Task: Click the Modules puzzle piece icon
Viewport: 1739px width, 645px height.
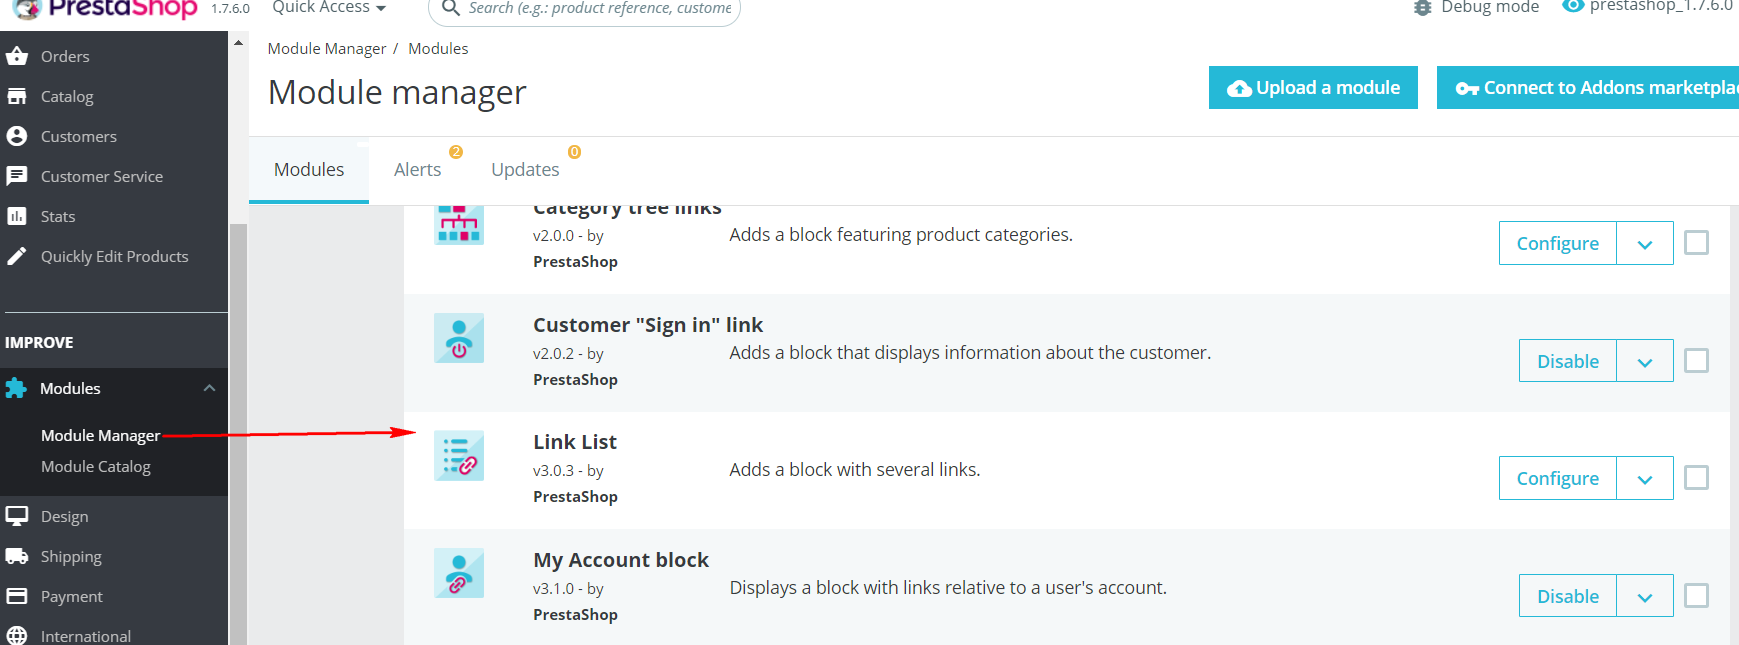Action: coord(16,388)
